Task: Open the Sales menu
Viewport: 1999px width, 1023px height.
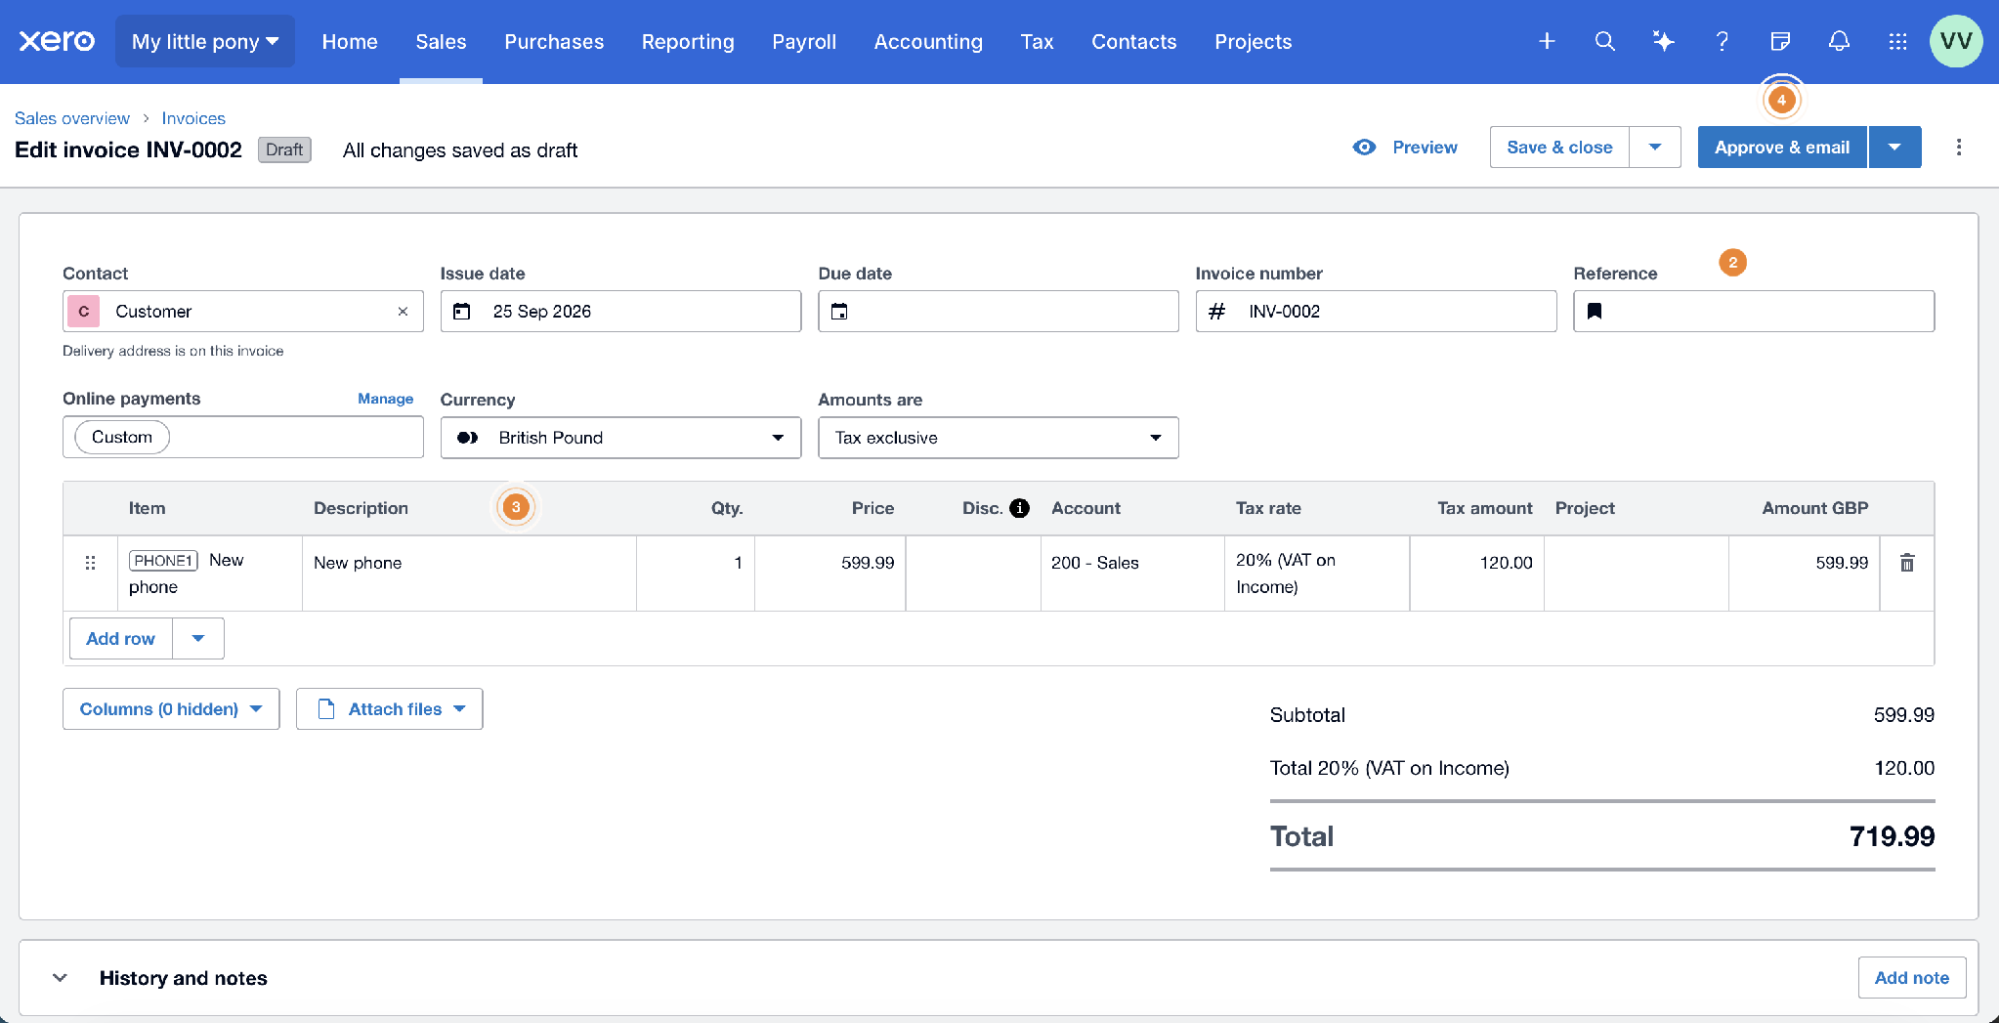Action: (441, 41)
